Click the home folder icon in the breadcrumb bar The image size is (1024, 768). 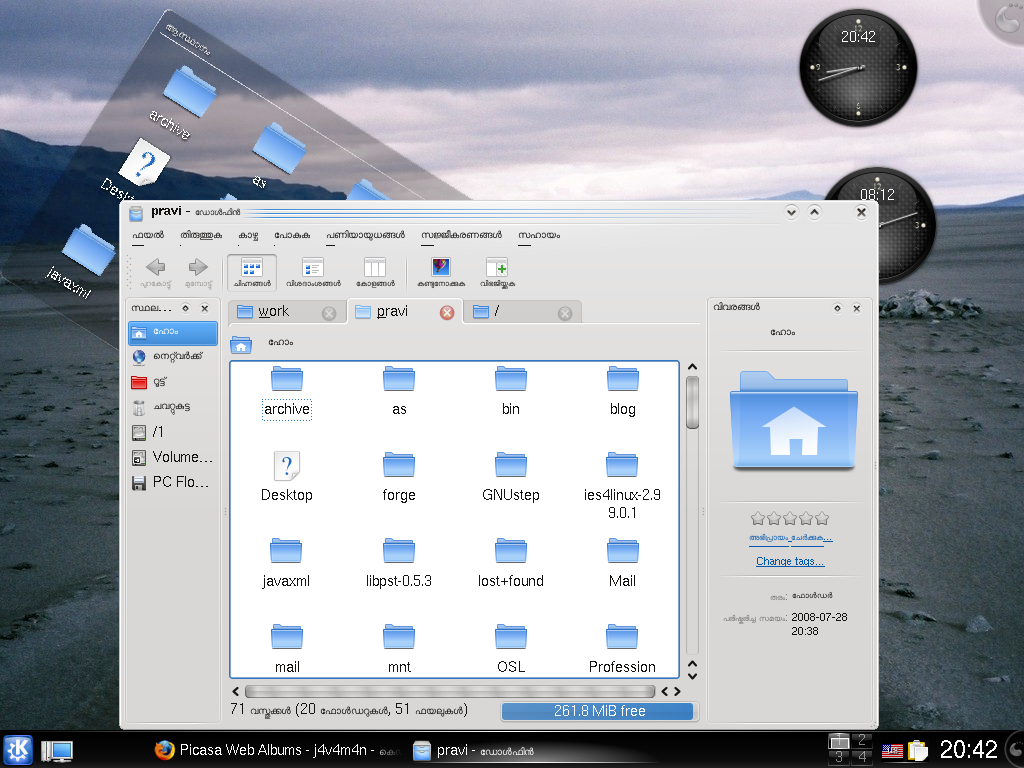click(240, 343)
